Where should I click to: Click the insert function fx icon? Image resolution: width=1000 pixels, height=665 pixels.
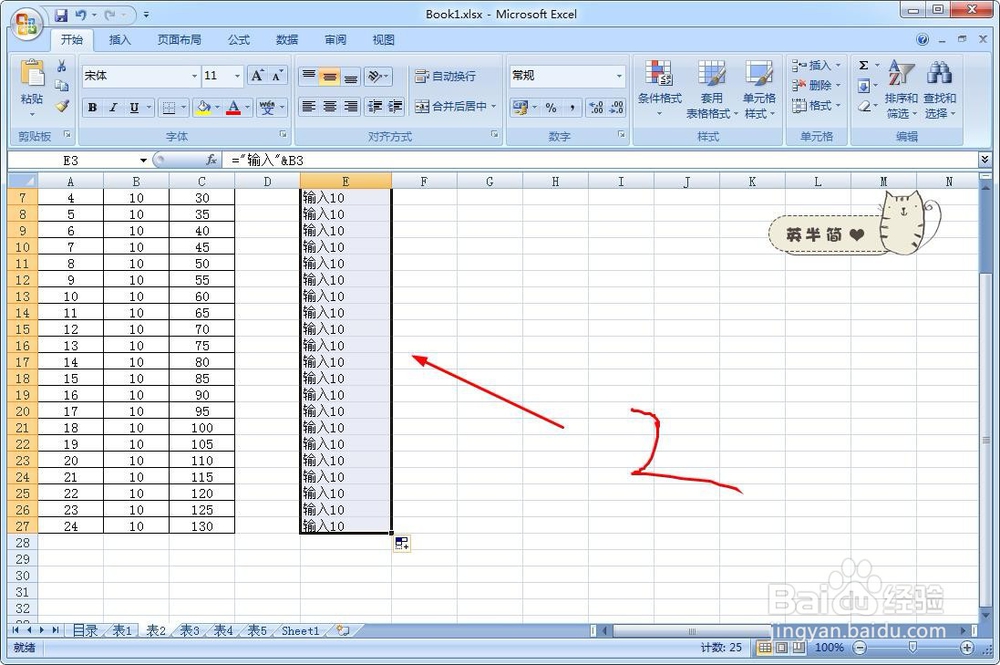[x=212, y=160]
